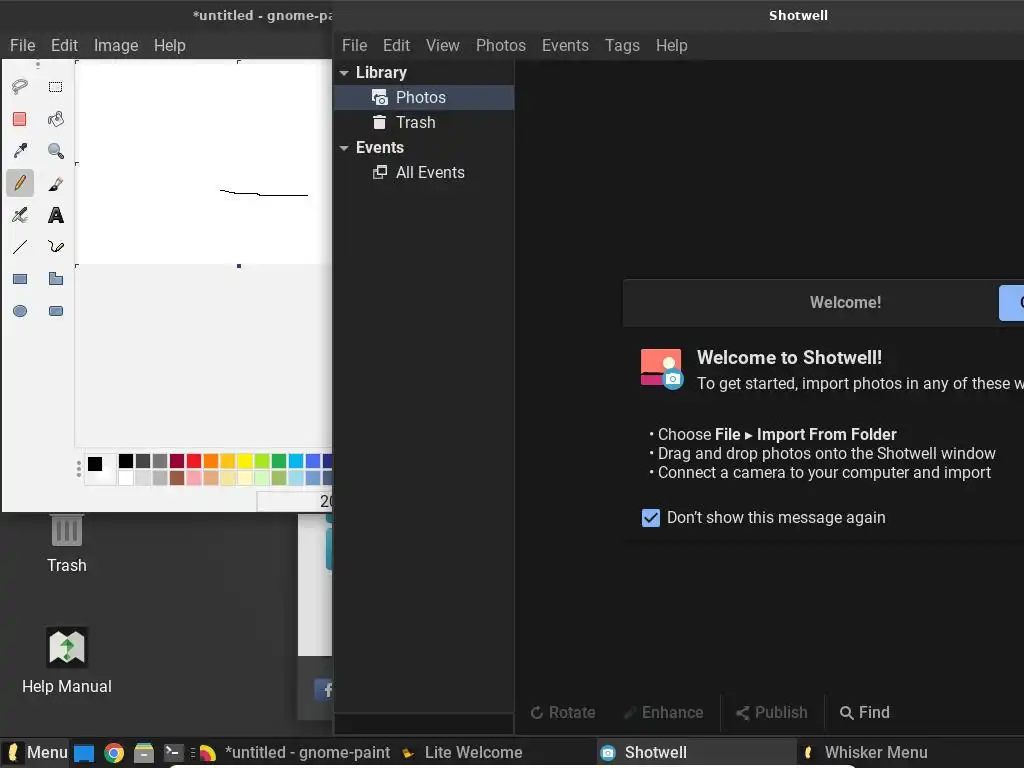Choose the polygon shape tool
This screenshot has width=1024, height=768.
click(56, 279)
